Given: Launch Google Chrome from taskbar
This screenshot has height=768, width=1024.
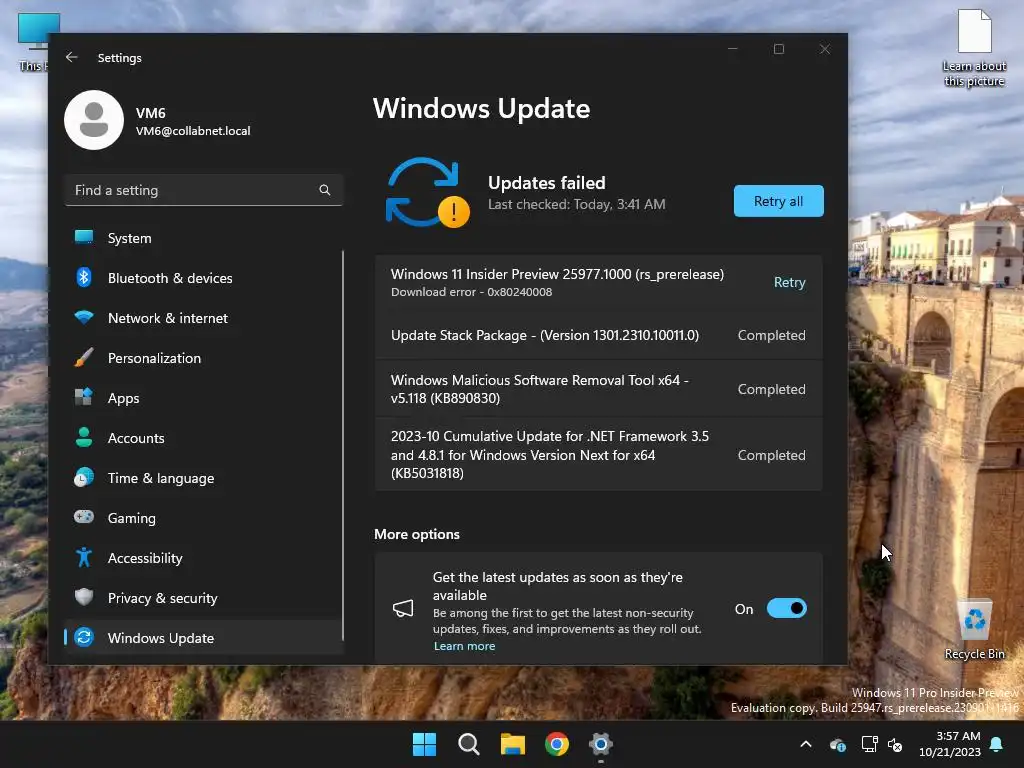Looking at the screenshot, I should [556, 744].
